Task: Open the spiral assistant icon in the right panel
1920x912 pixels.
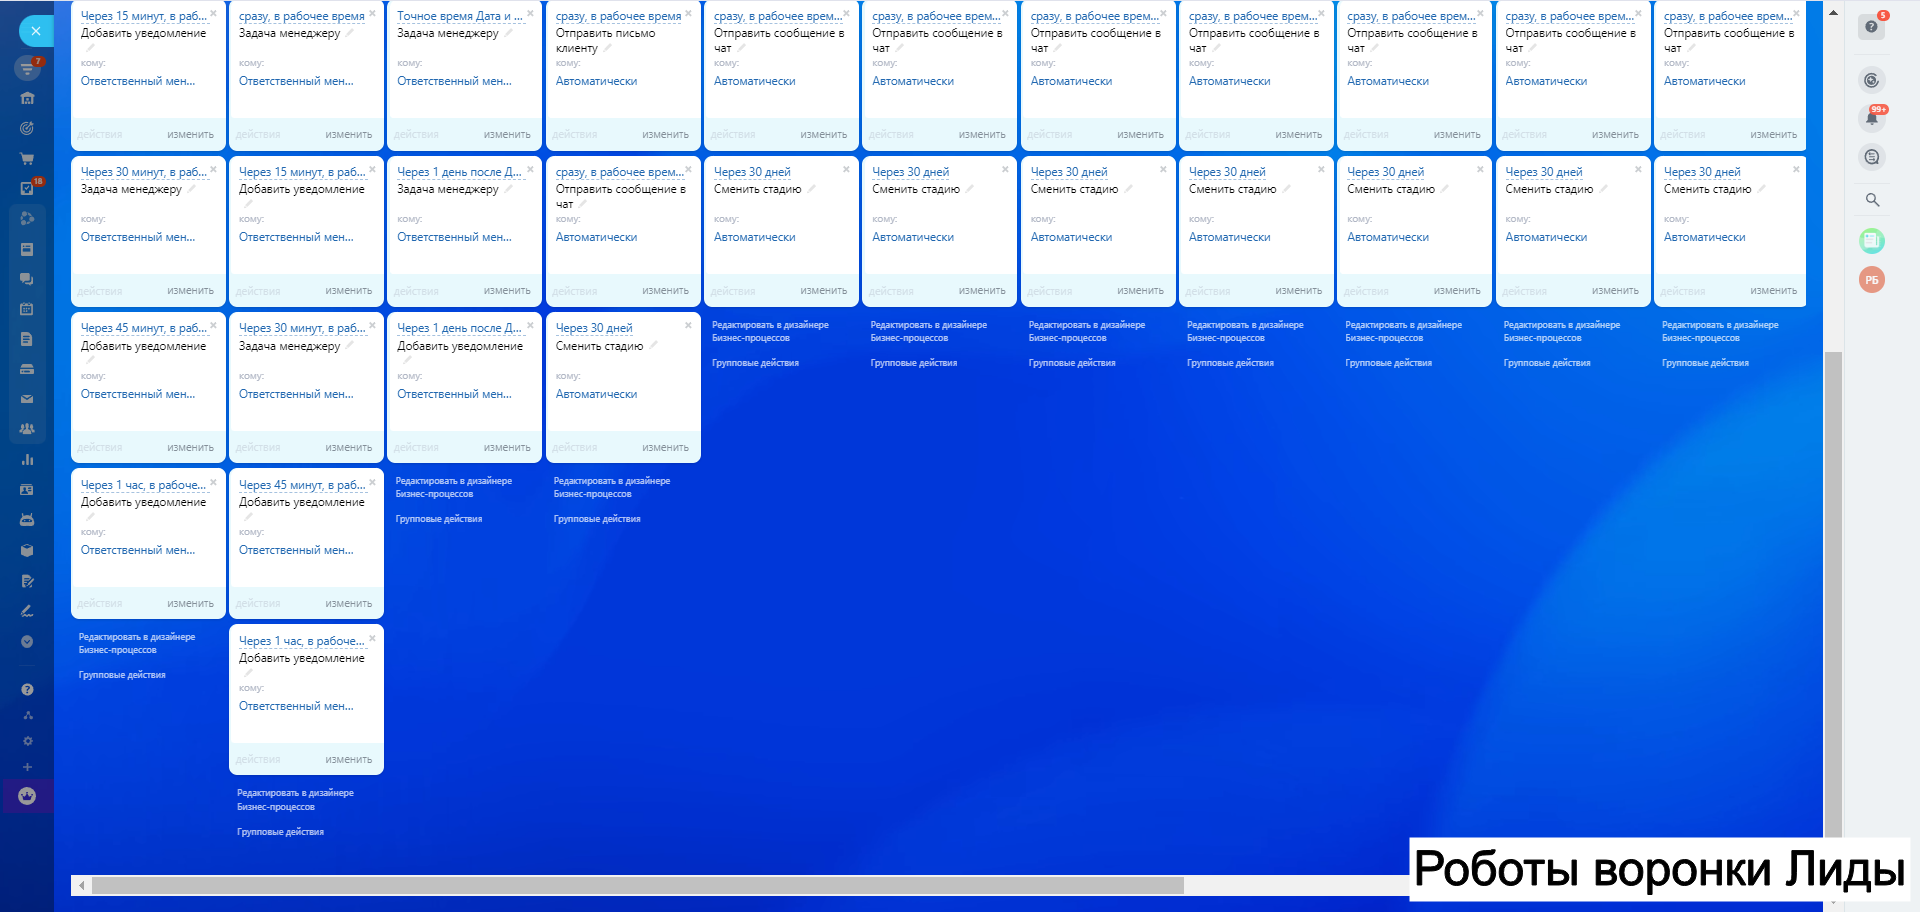Action: (x=1872, y=80)
